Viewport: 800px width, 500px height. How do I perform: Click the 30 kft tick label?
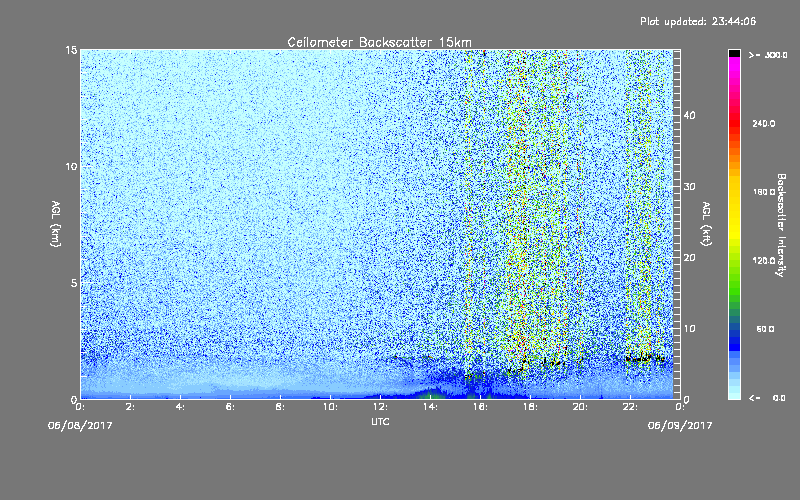[689, 186]
